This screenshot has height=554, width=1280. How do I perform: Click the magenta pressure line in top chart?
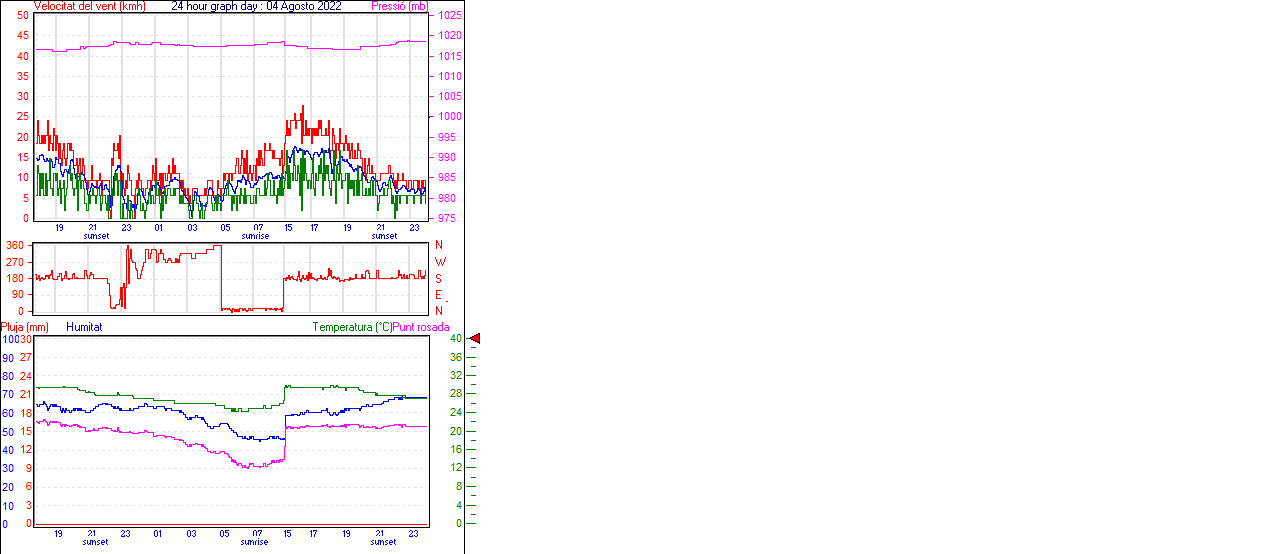tap(200, 45)
